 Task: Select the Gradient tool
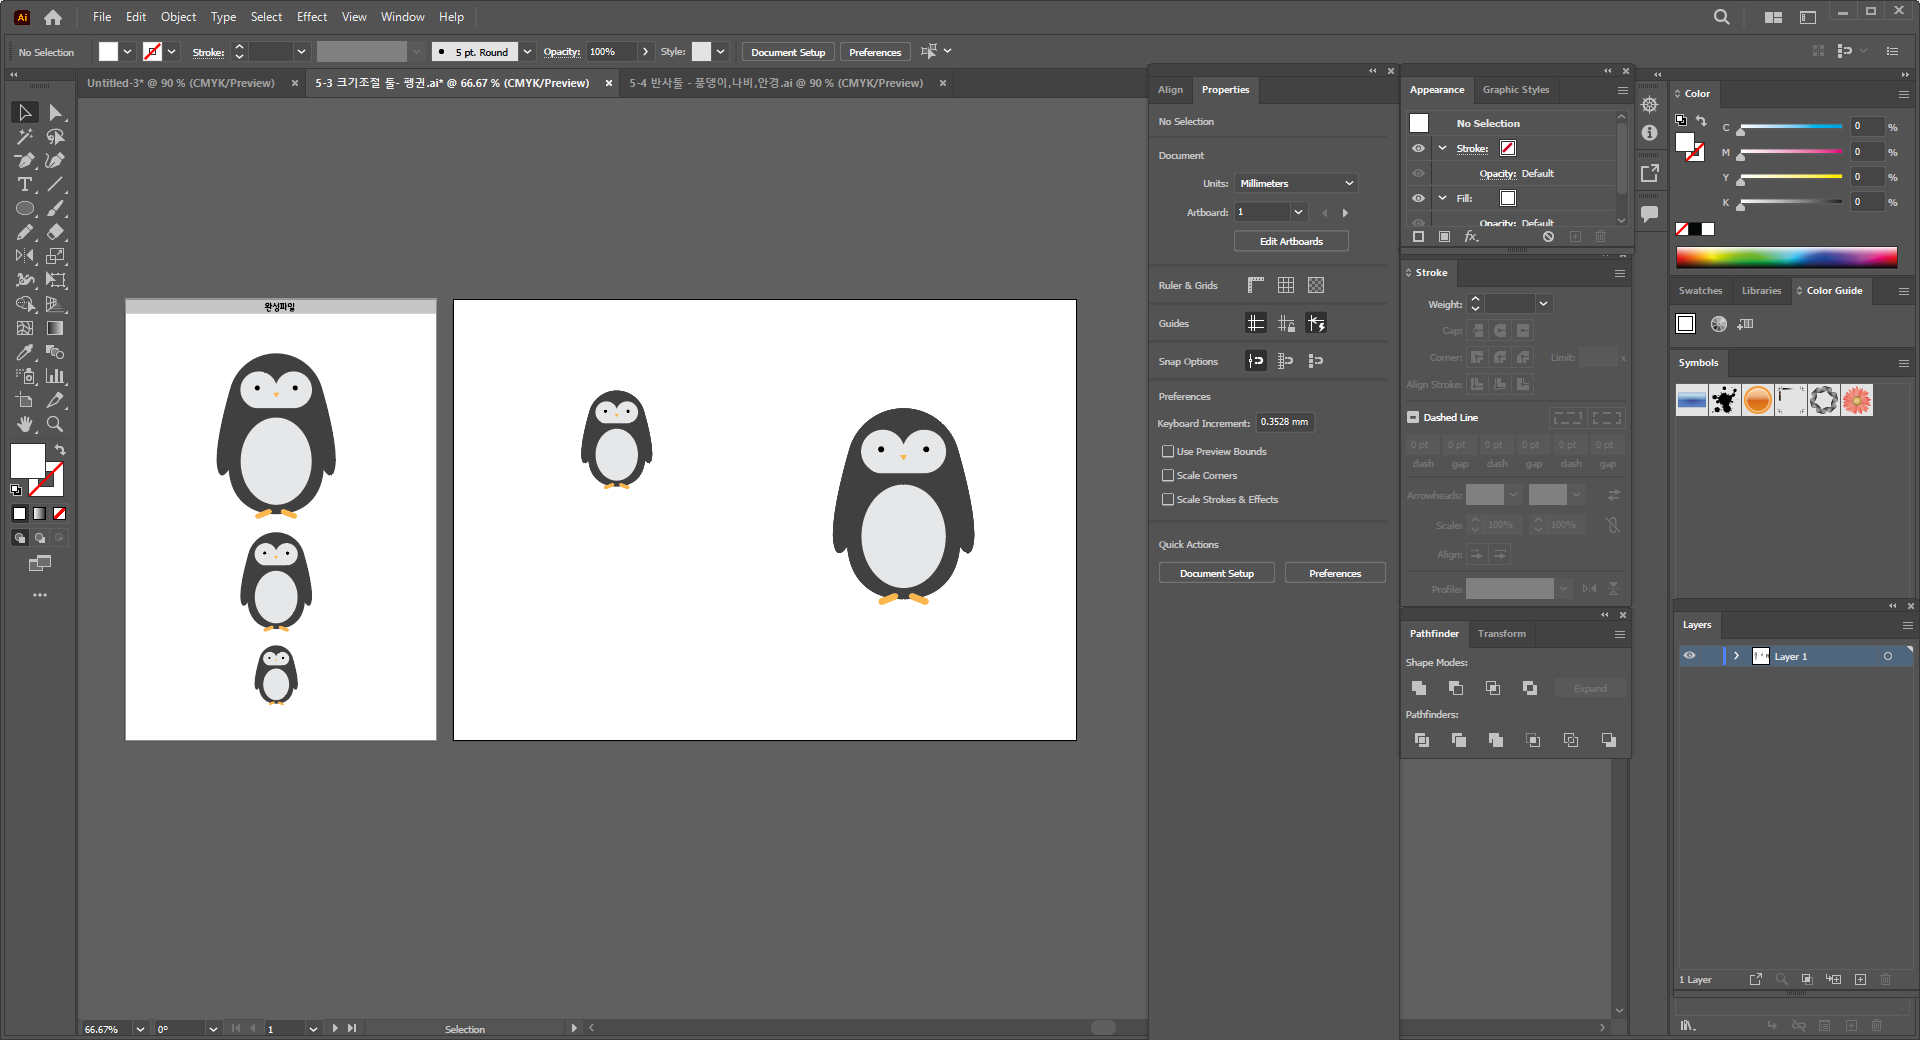point(56,329)
